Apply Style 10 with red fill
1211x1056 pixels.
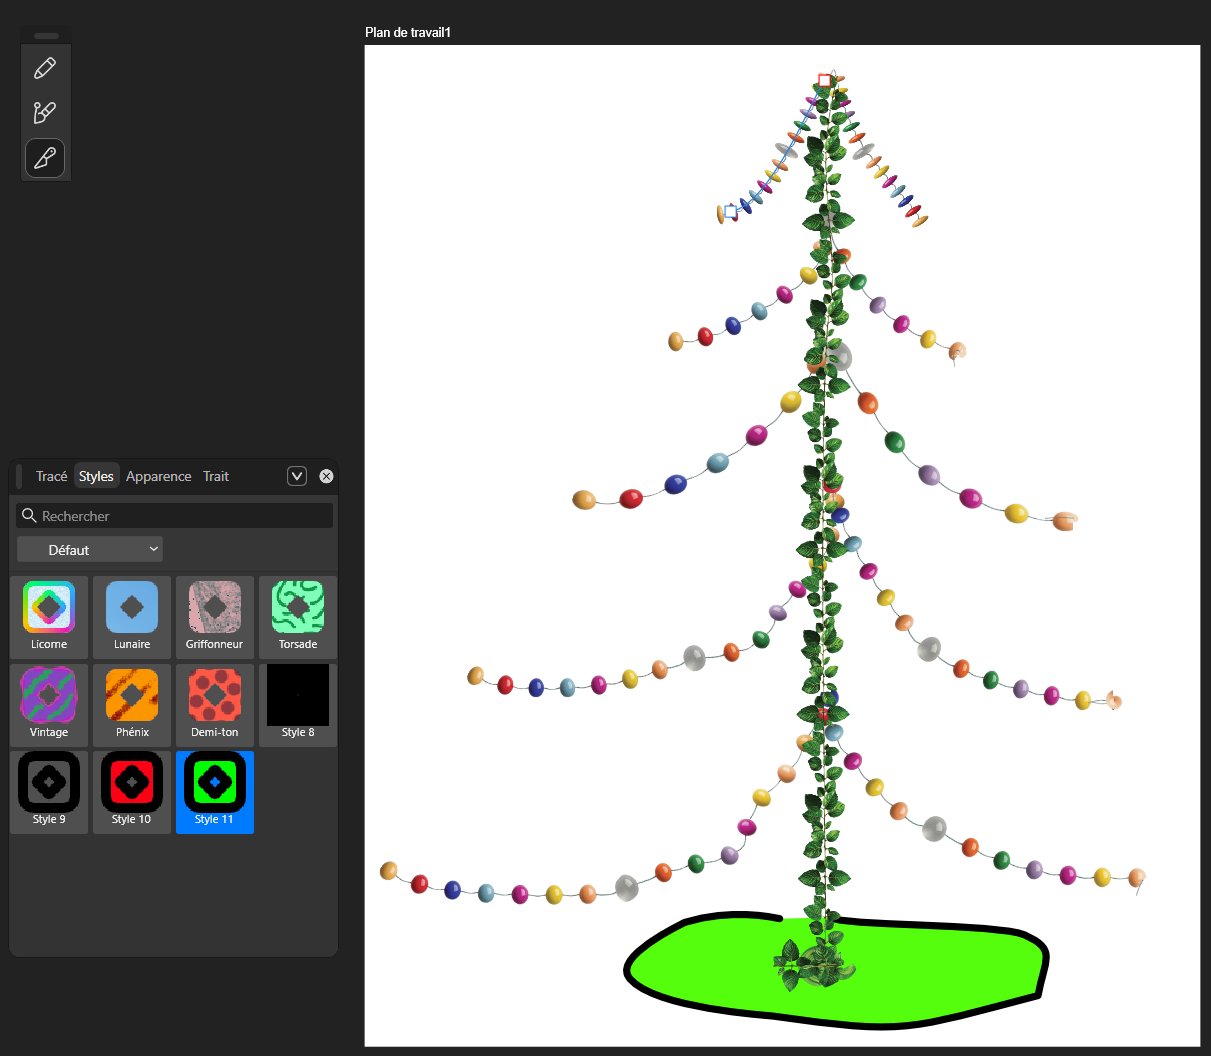pyautogui.click(x=132, y=791)
